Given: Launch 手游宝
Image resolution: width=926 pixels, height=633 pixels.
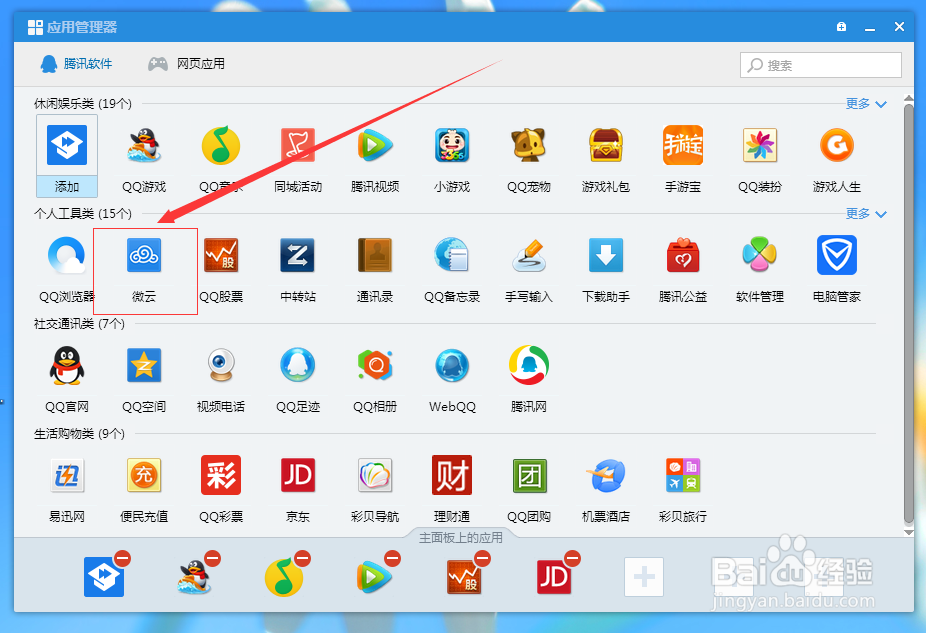Looking at the screenshot, I should pos(683,158).
